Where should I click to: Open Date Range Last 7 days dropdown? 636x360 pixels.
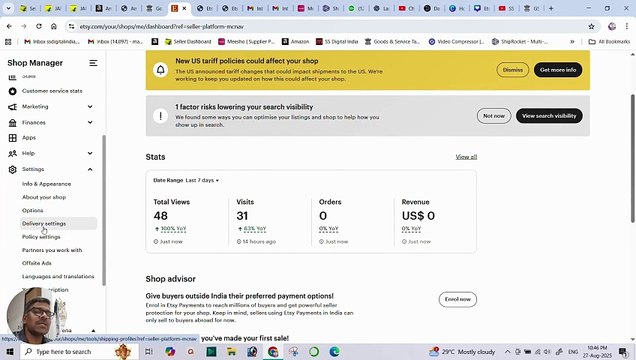pos(186,180)
